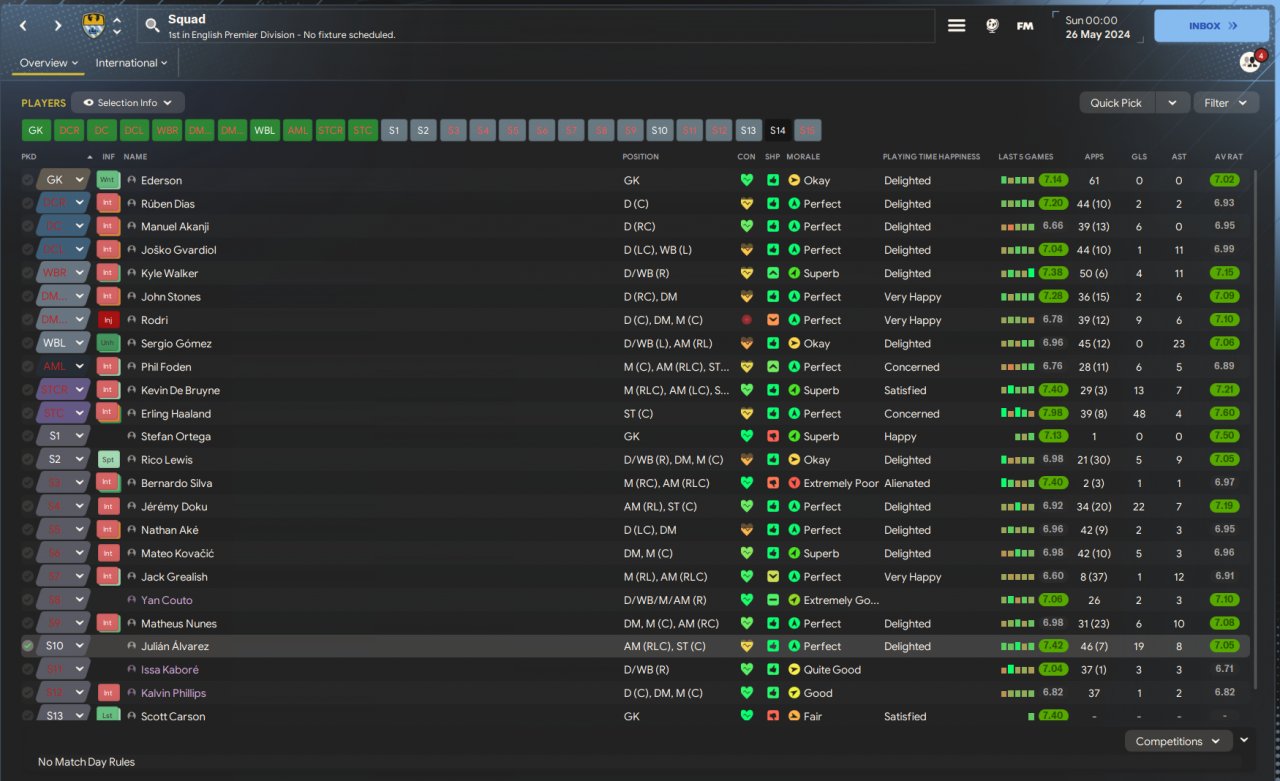Open the Inbox button
This screenshot has height=781, width=1280.
pyautogui.click(x=1211, y=26)
